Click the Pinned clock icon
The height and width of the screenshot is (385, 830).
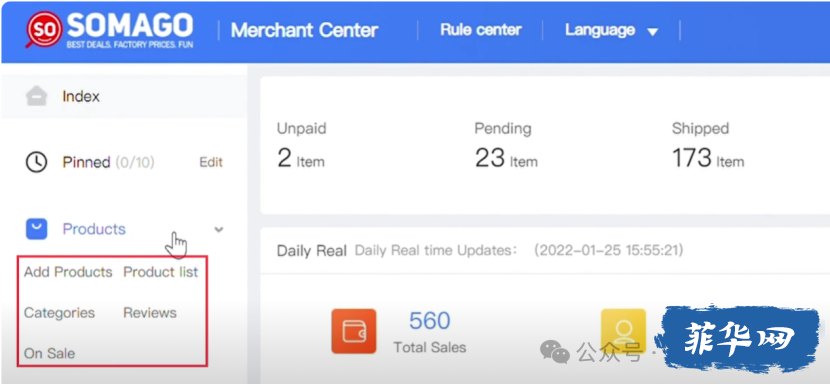pos(37,162)
